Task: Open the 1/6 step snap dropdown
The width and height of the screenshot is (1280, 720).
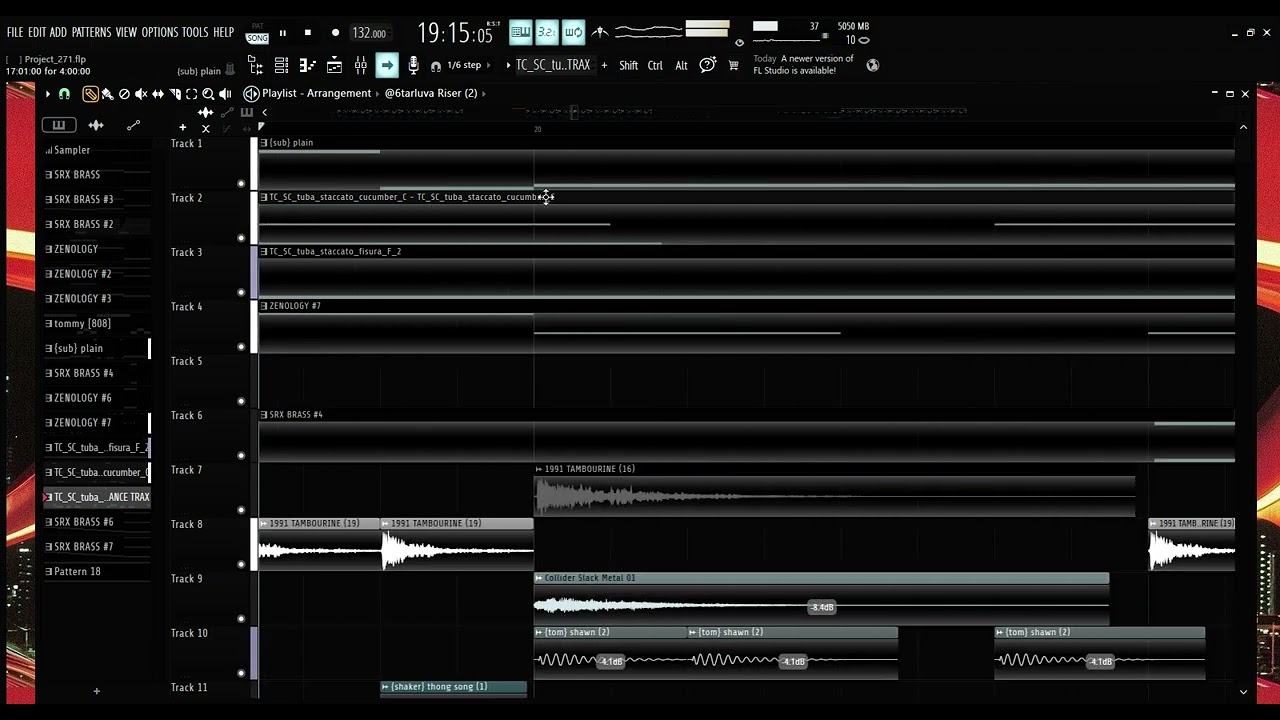Action: coord(469,65)
